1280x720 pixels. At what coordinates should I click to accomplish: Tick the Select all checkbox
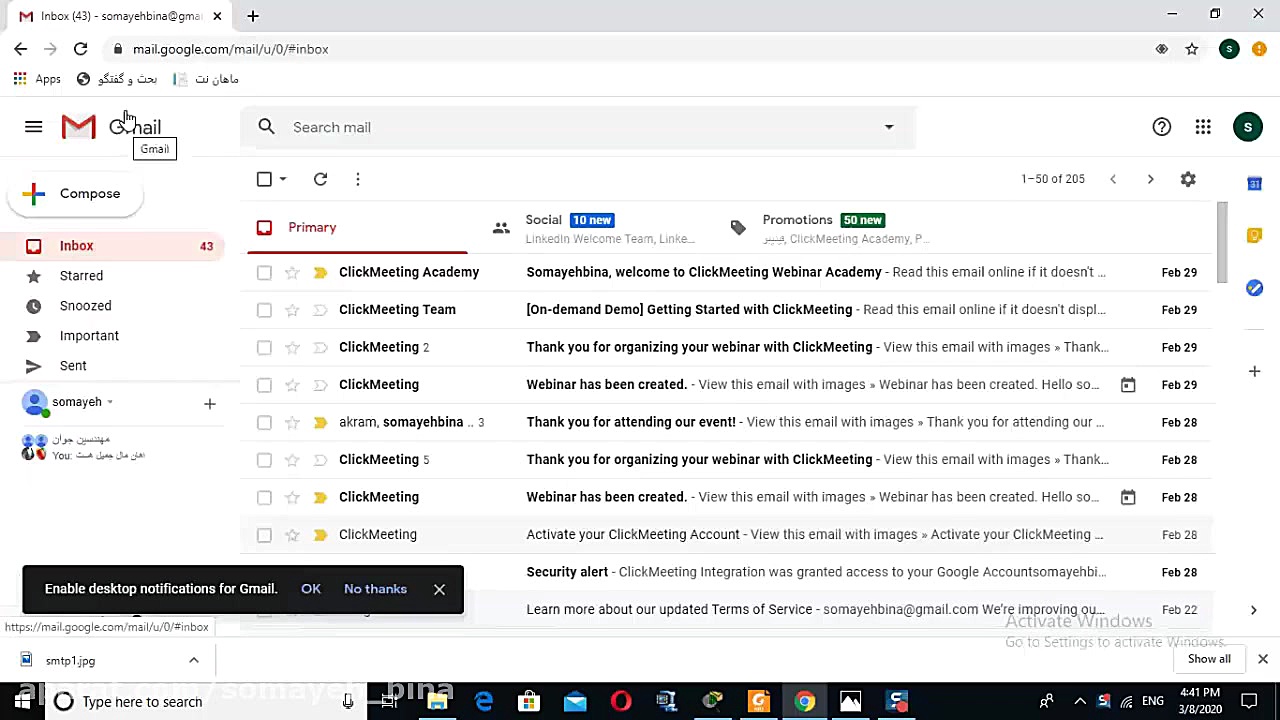264,179
